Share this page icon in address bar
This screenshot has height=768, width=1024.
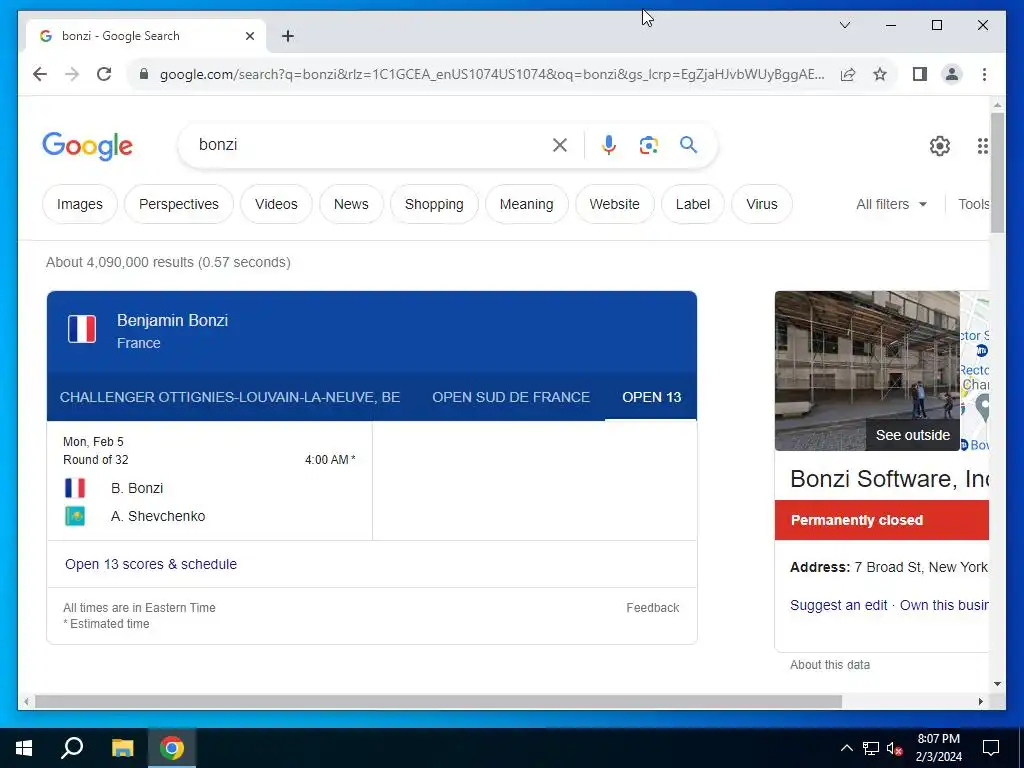click(x=848, y=74)
